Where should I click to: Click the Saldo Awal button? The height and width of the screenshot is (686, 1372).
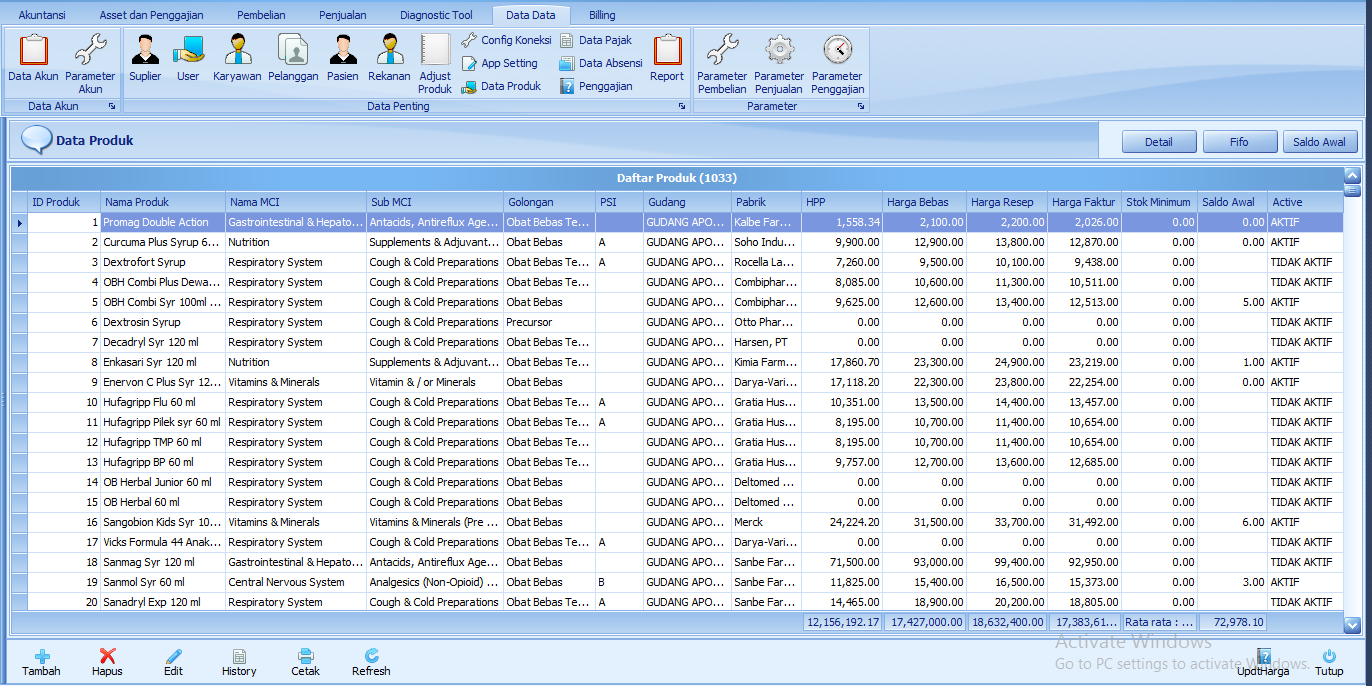point(1319,142)
